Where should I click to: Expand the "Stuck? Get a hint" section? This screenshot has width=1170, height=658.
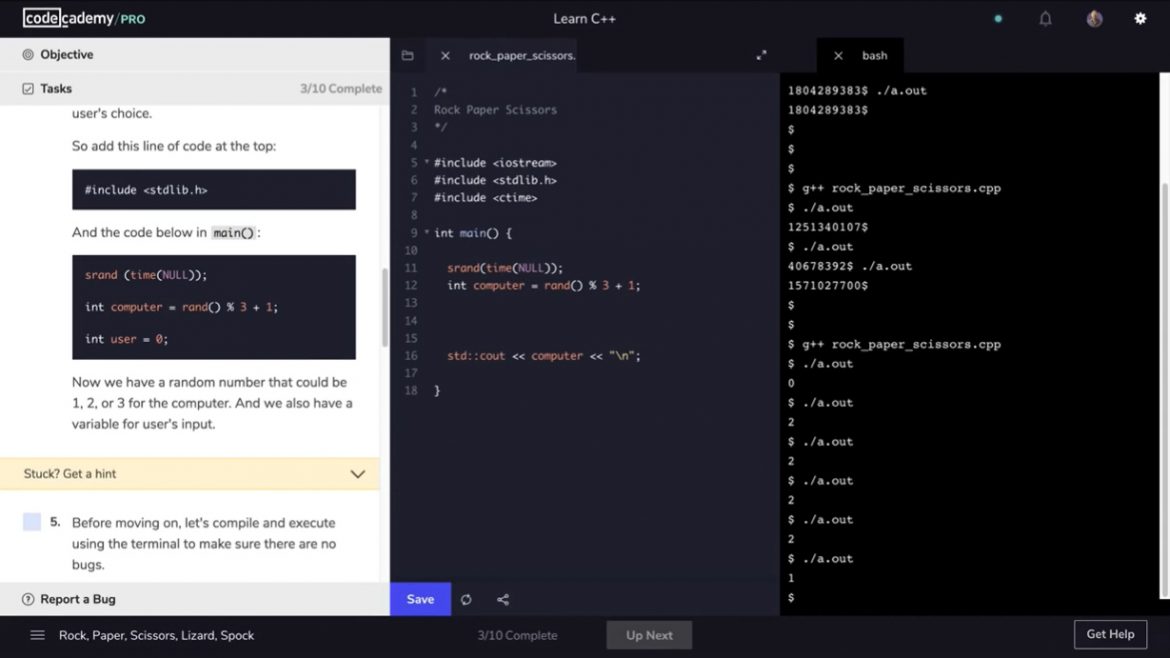coord(359,473)
